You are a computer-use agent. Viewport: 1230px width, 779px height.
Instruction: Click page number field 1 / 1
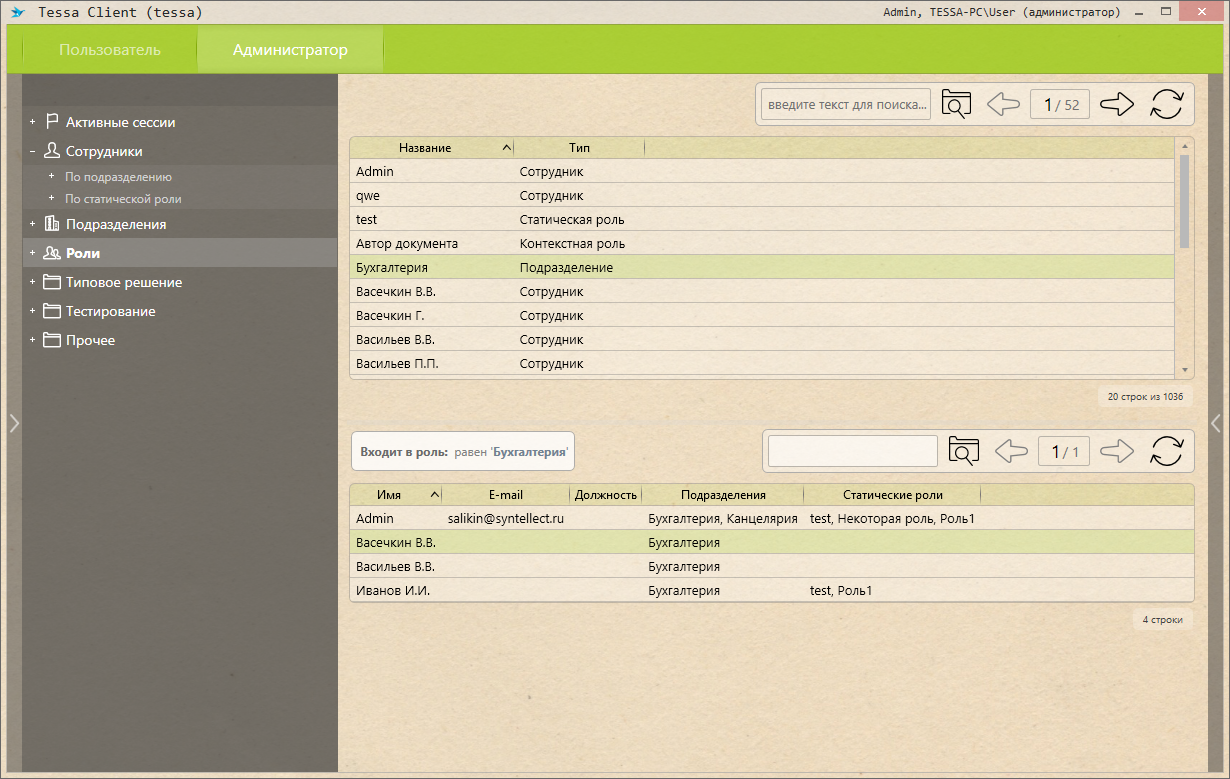click(1064, 451)
